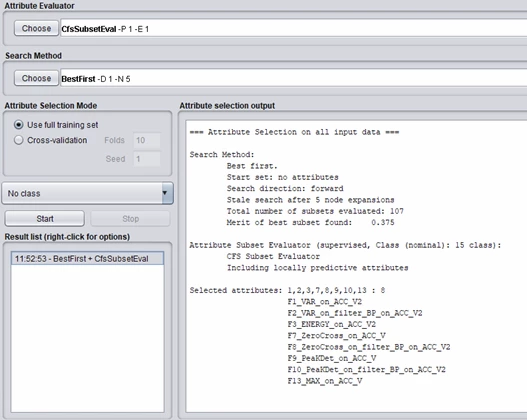Viewport: 527px width, 420px height.
Task: Click F10_PeaKDet_on_filter_BP_on_ACC_V2 attribute
Action: click(x=366, y=370)
